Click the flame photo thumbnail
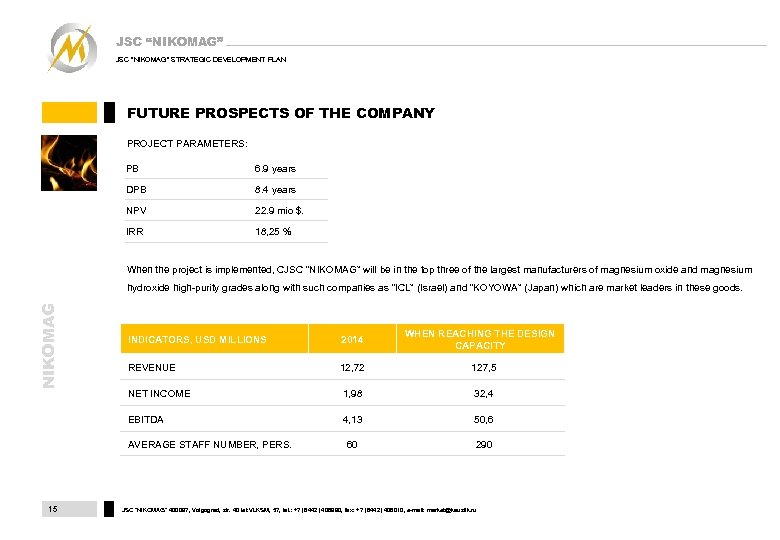 (x=69, y=162)
